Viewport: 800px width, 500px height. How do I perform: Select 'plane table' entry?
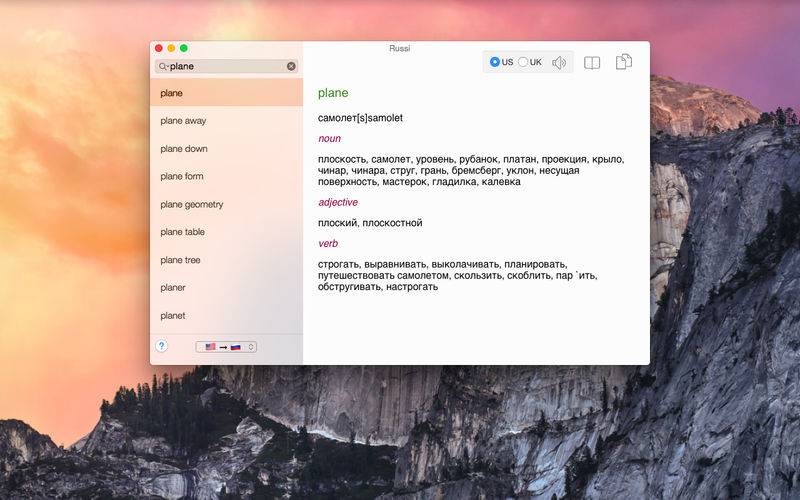[x=227, y=232]
